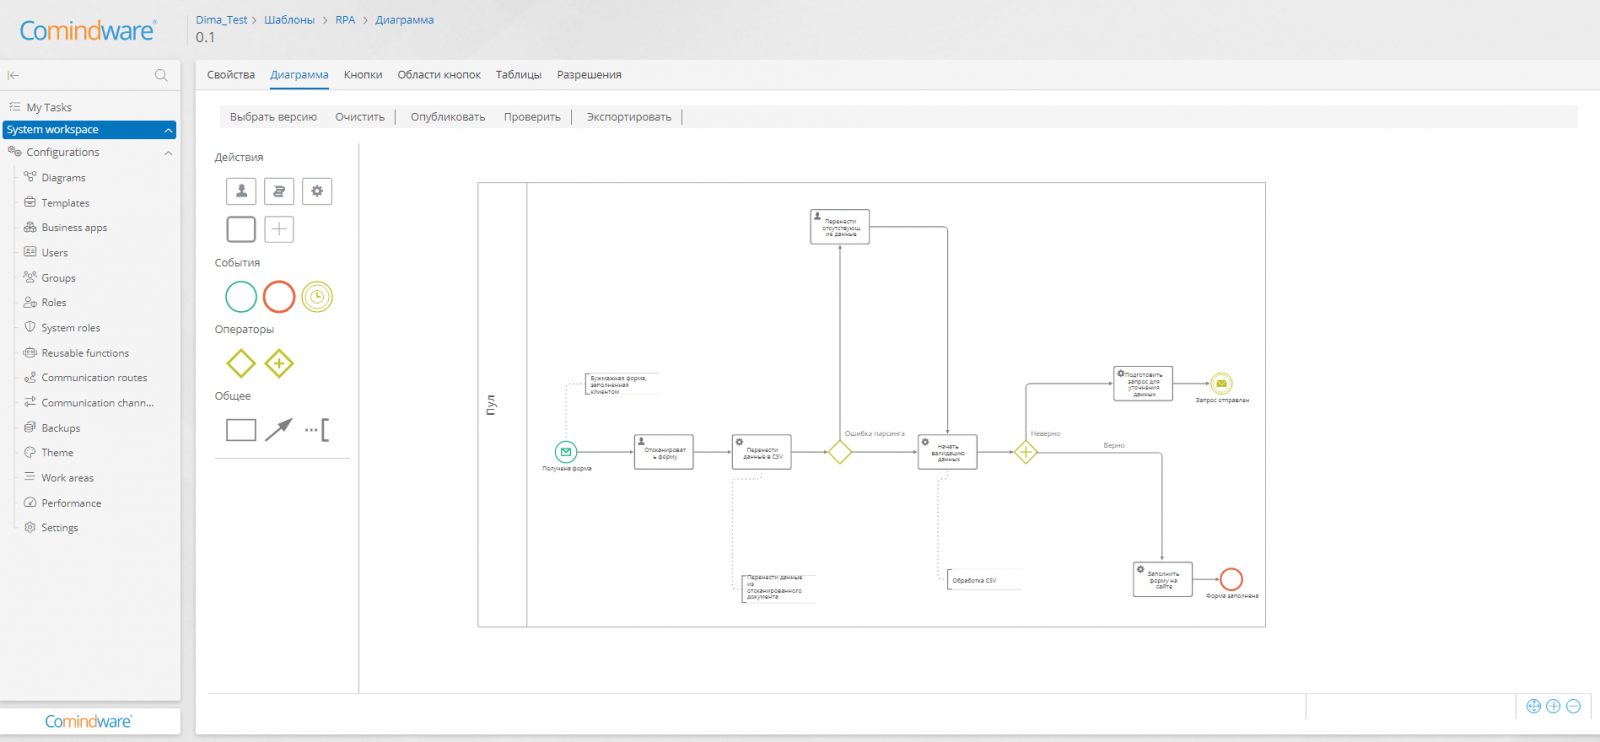The height and width of the screenshot is (742, 1600).
Task: Pick the green start event circle
Action: pyautogui.click(x=241, y=297)
